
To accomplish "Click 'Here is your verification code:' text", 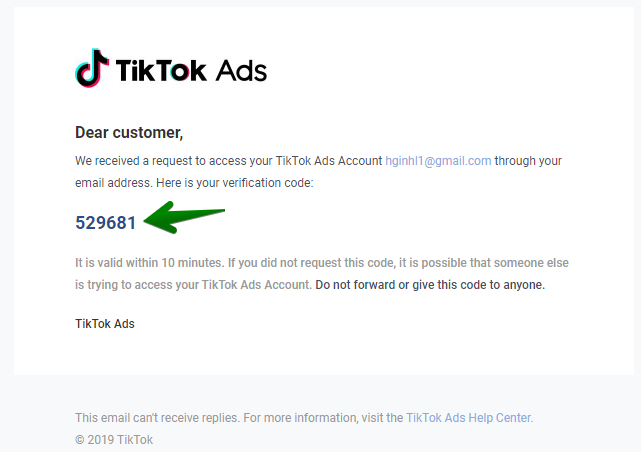I will pyautogui.click(x=235, y=183).
